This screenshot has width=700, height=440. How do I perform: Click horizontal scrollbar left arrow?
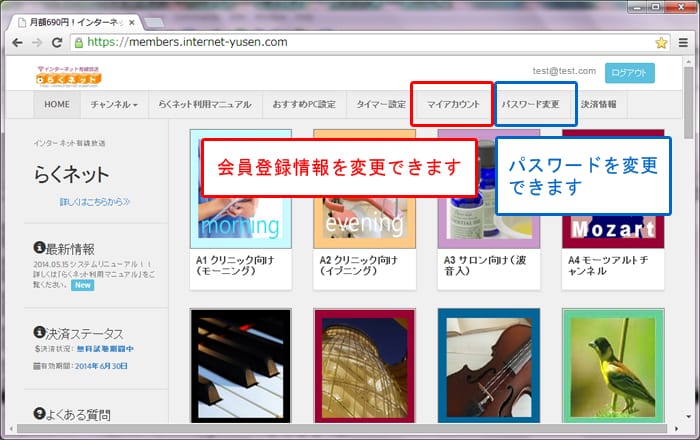click(x=12, y=429)
